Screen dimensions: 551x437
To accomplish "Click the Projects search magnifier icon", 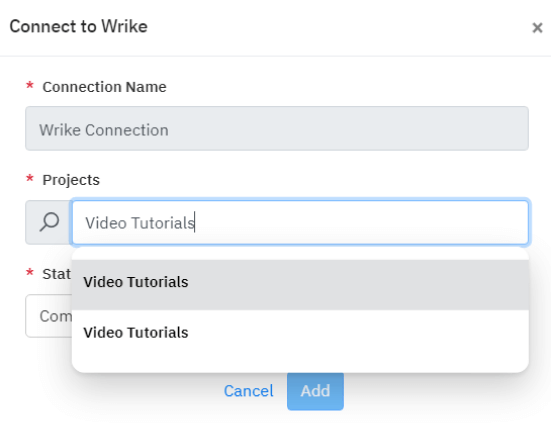I will point(49,222).
